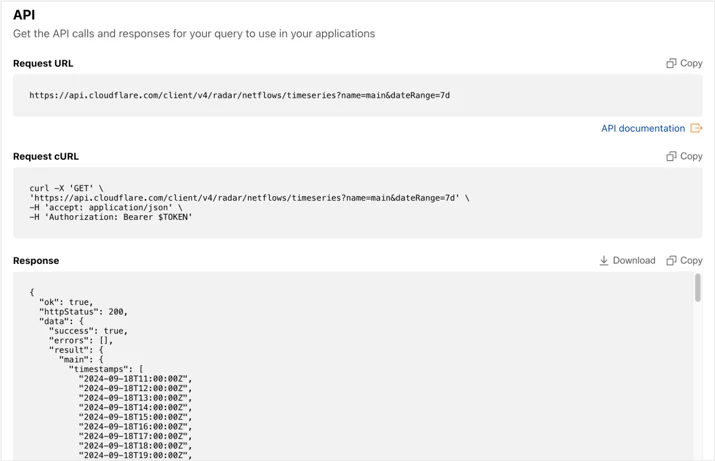Click the "ok": true line
Image resolution: width=715 pixels, height=461 pixels.
66,302
